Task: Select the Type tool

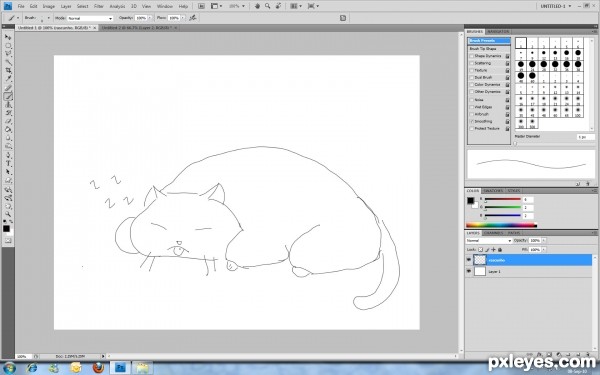Action: coord(8,164)
